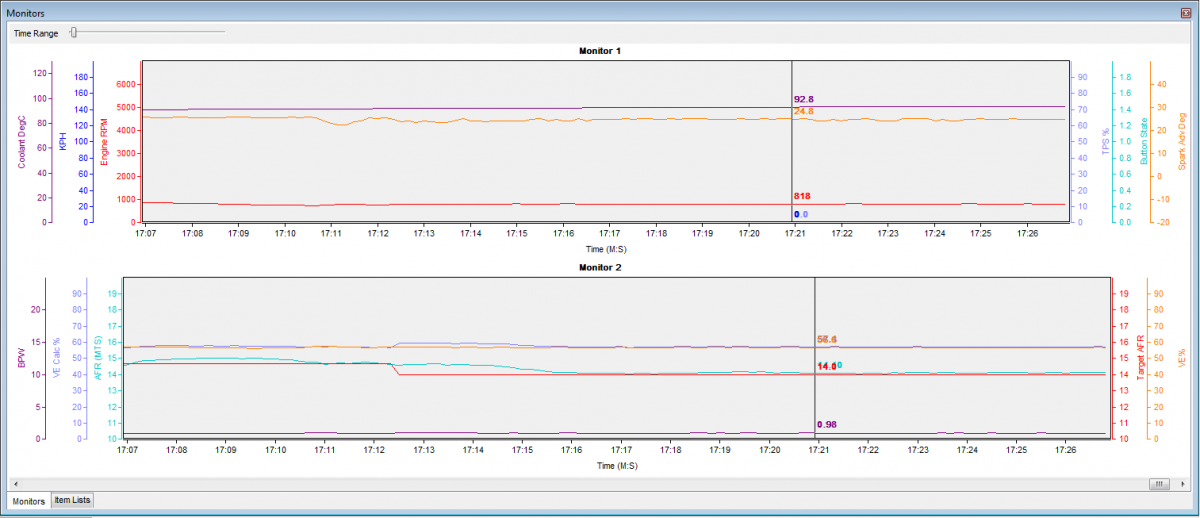The width and height of the screenshot is (1200, 518).
Task: Click the 0.0 cursor value in Monitor 1
Action: pyautogui.click(x=801, y=215)
